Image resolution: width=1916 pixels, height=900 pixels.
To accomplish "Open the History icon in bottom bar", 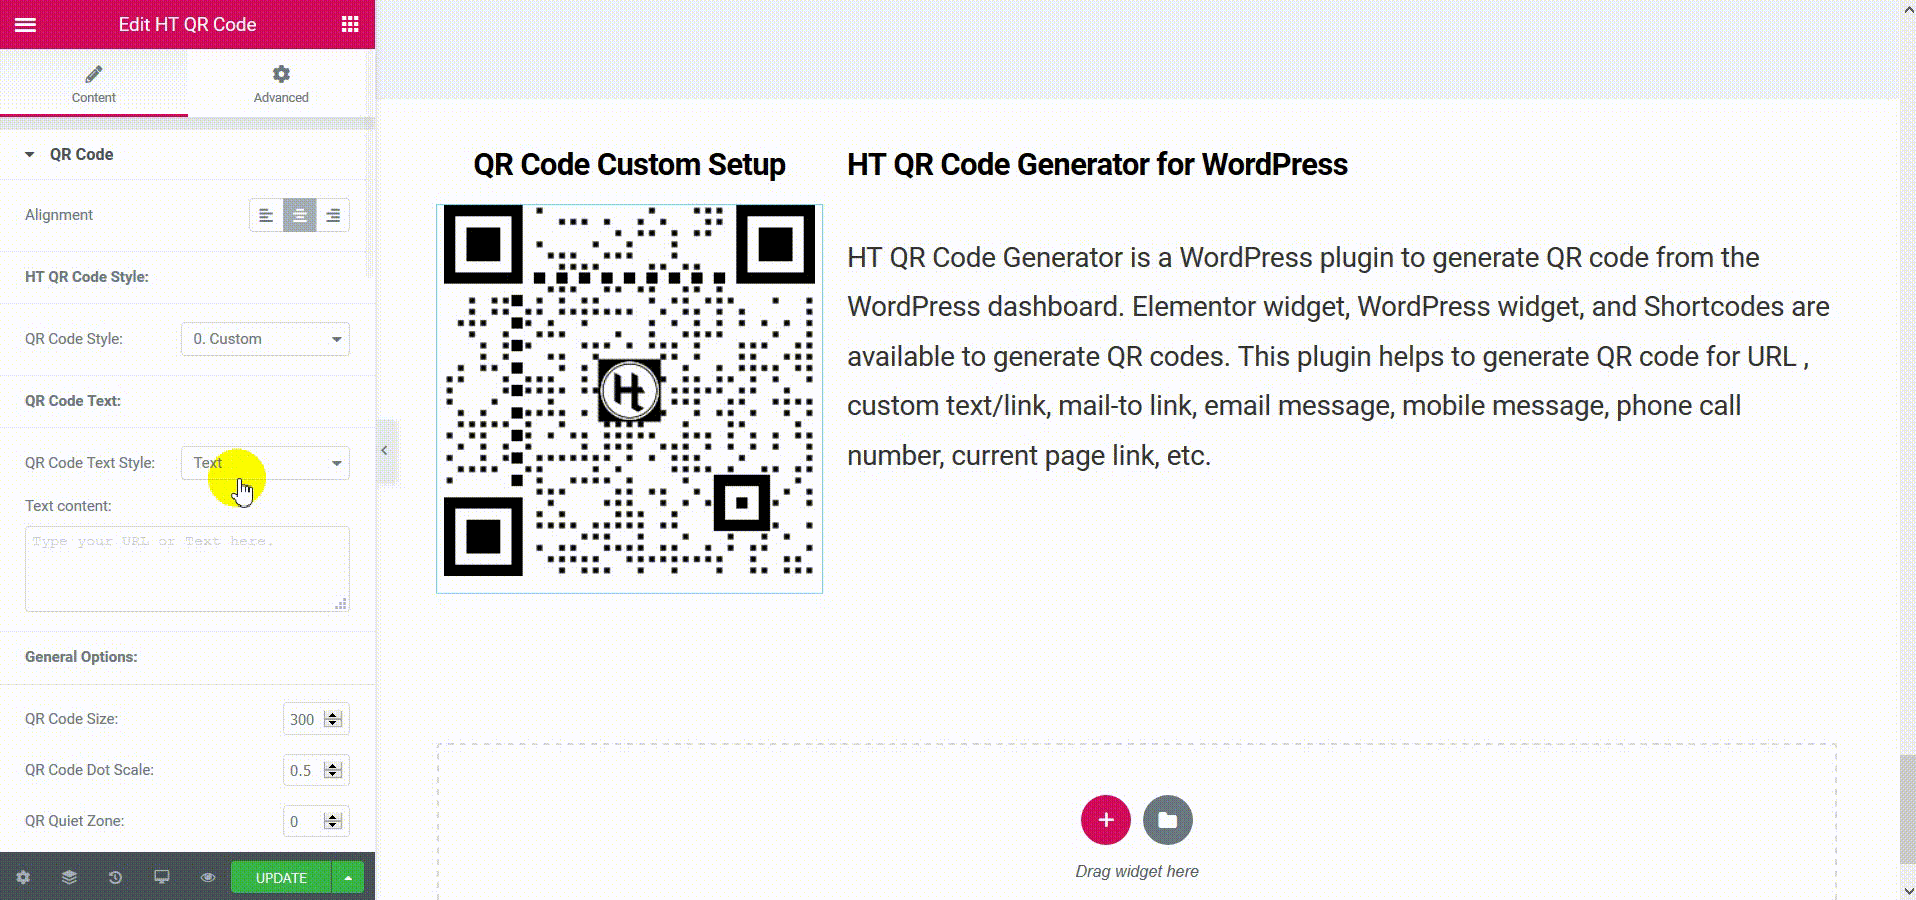I will click(x=115, y=877).
